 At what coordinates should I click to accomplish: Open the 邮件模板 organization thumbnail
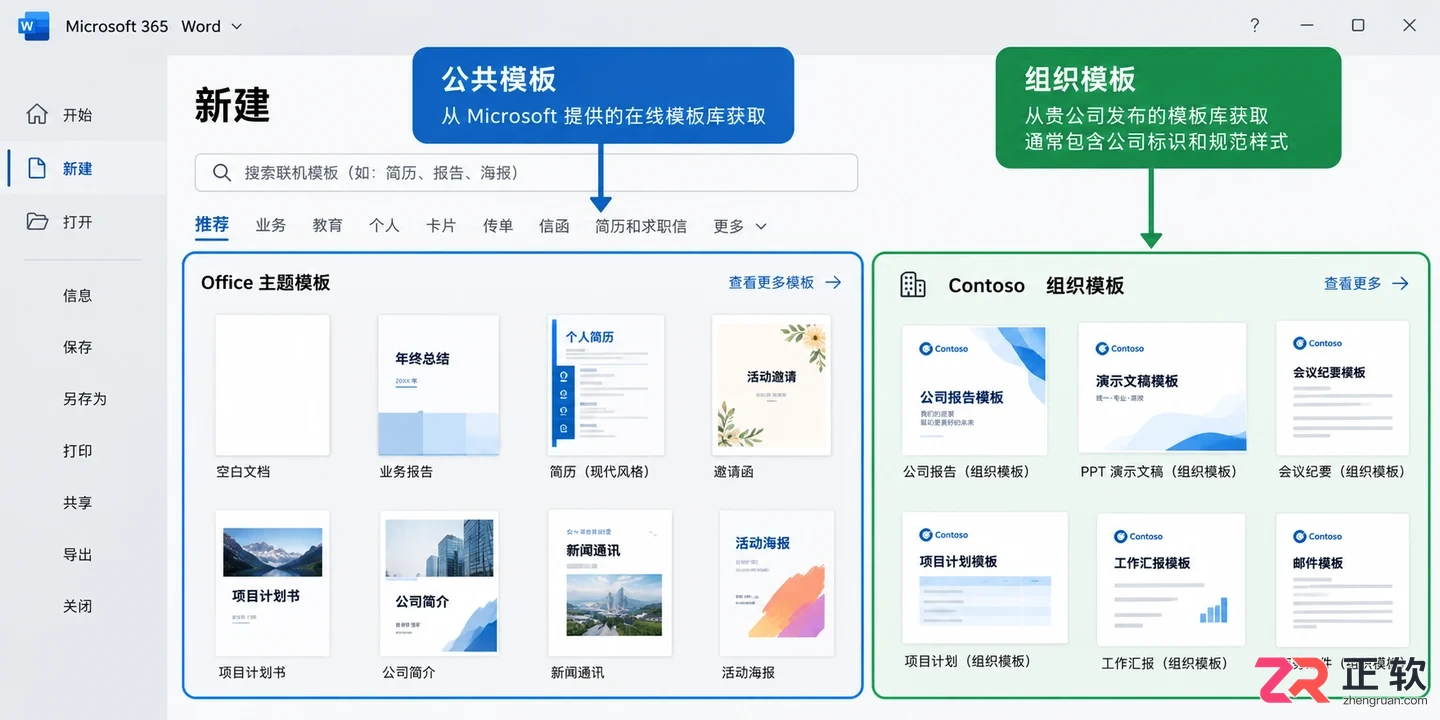[x=1342, y=580]
